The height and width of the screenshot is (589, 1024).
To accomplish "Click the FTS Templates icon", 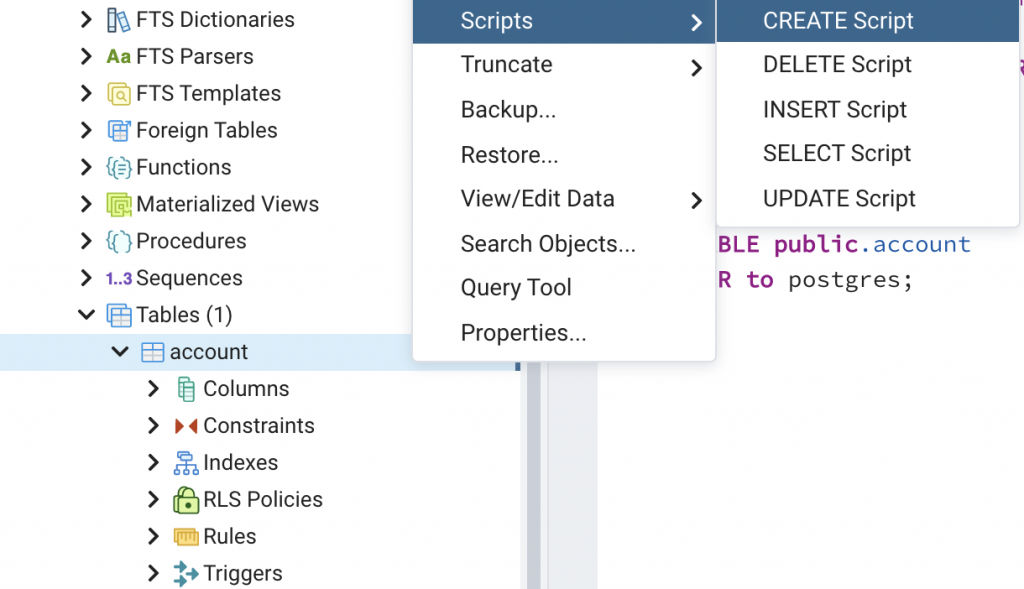I will 119,94.
